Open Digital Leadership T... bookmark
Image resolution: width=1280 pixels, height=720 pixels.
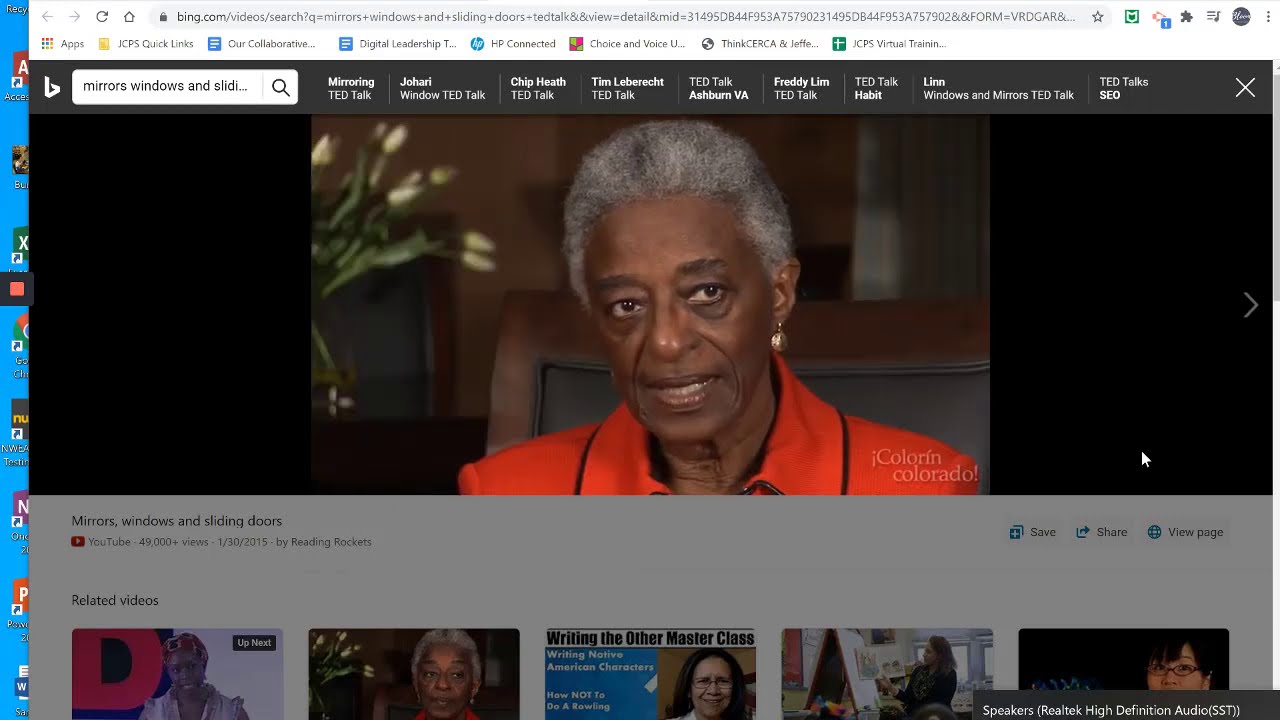(398, 44)
